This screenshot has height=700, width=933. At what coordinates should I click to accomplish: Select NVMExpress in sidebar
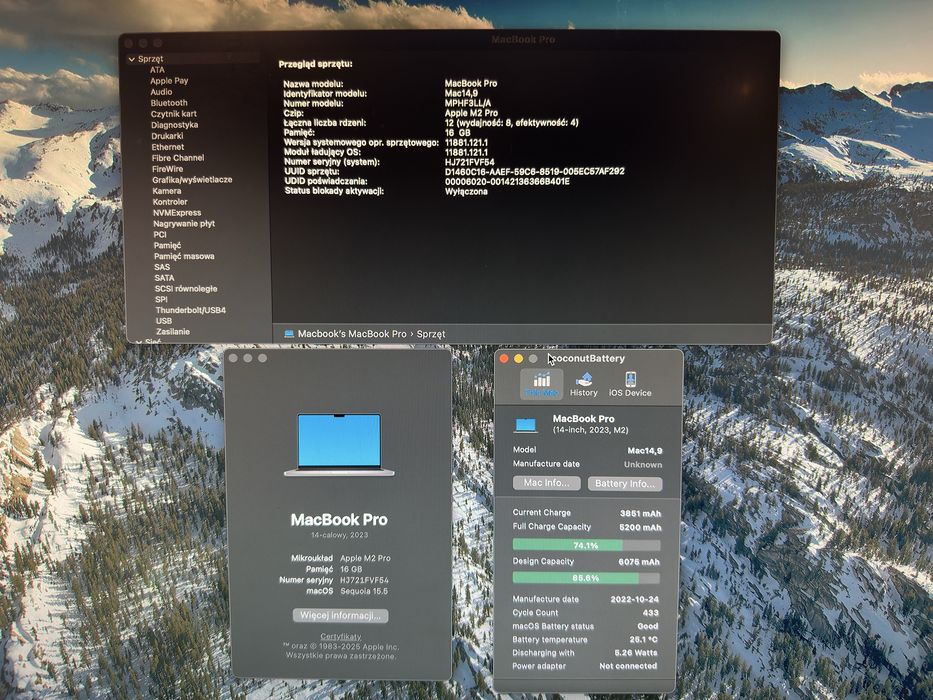177,212
